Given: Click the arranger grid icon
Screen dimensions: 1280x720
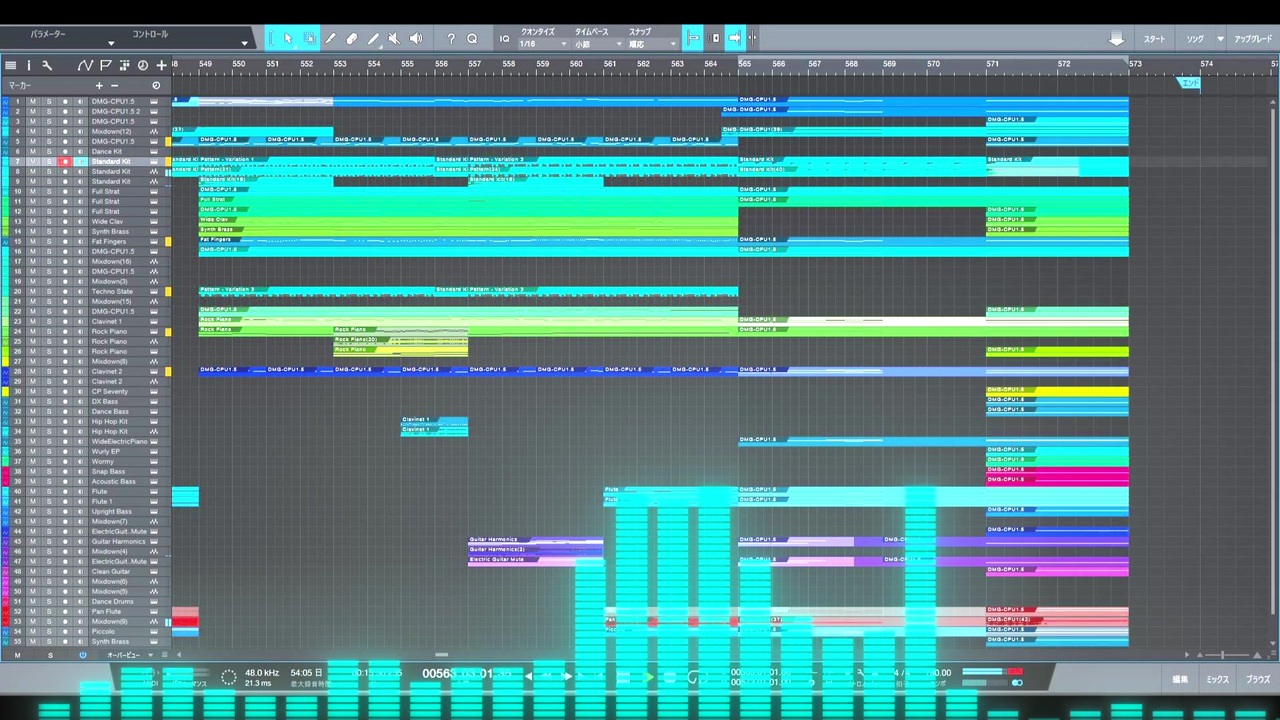Looking at the screenshot, I should point(125,65).
